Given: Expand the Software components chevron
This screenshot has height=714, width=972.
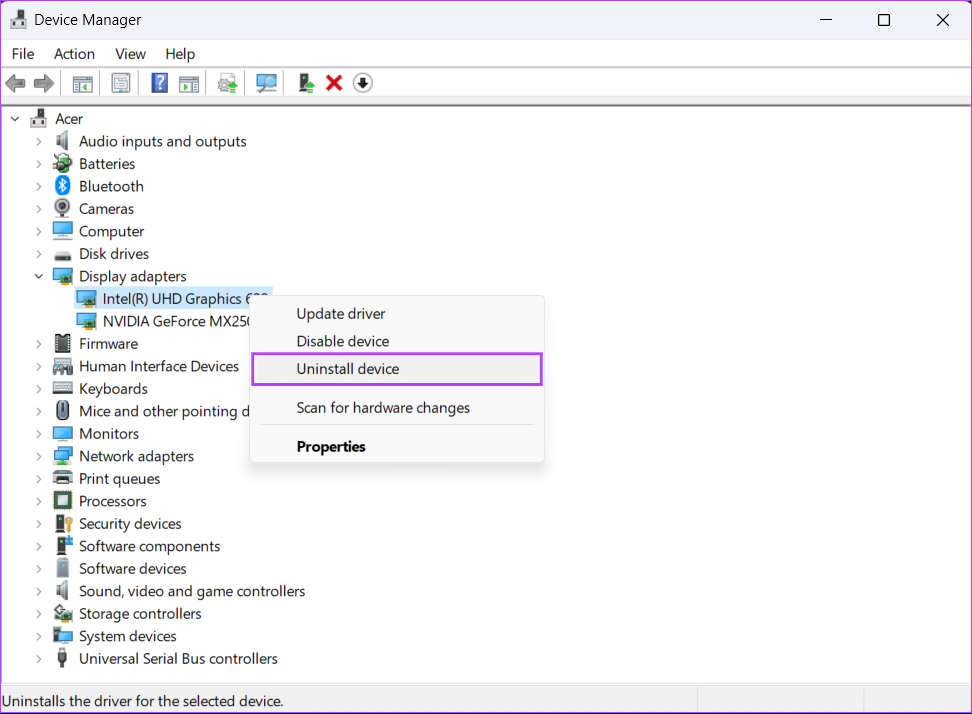Looking at the screenshot, I should pyautogui.click(x=39, y=546).
